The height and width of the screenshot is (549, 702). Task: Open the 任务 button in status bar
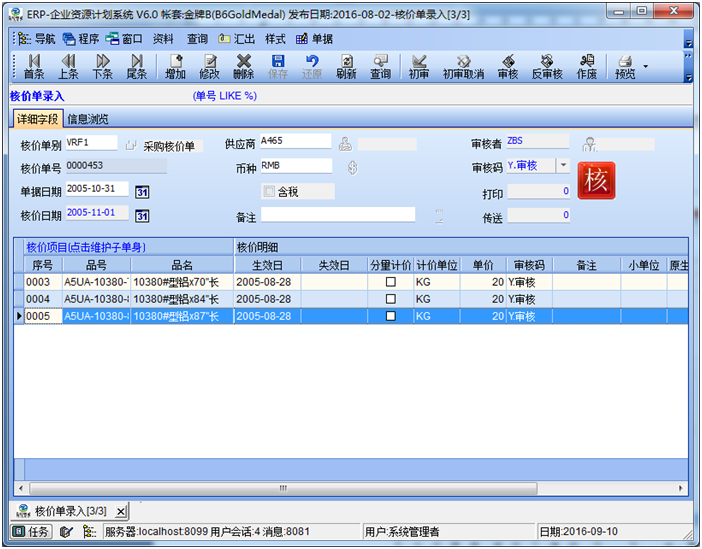(31, 532)
